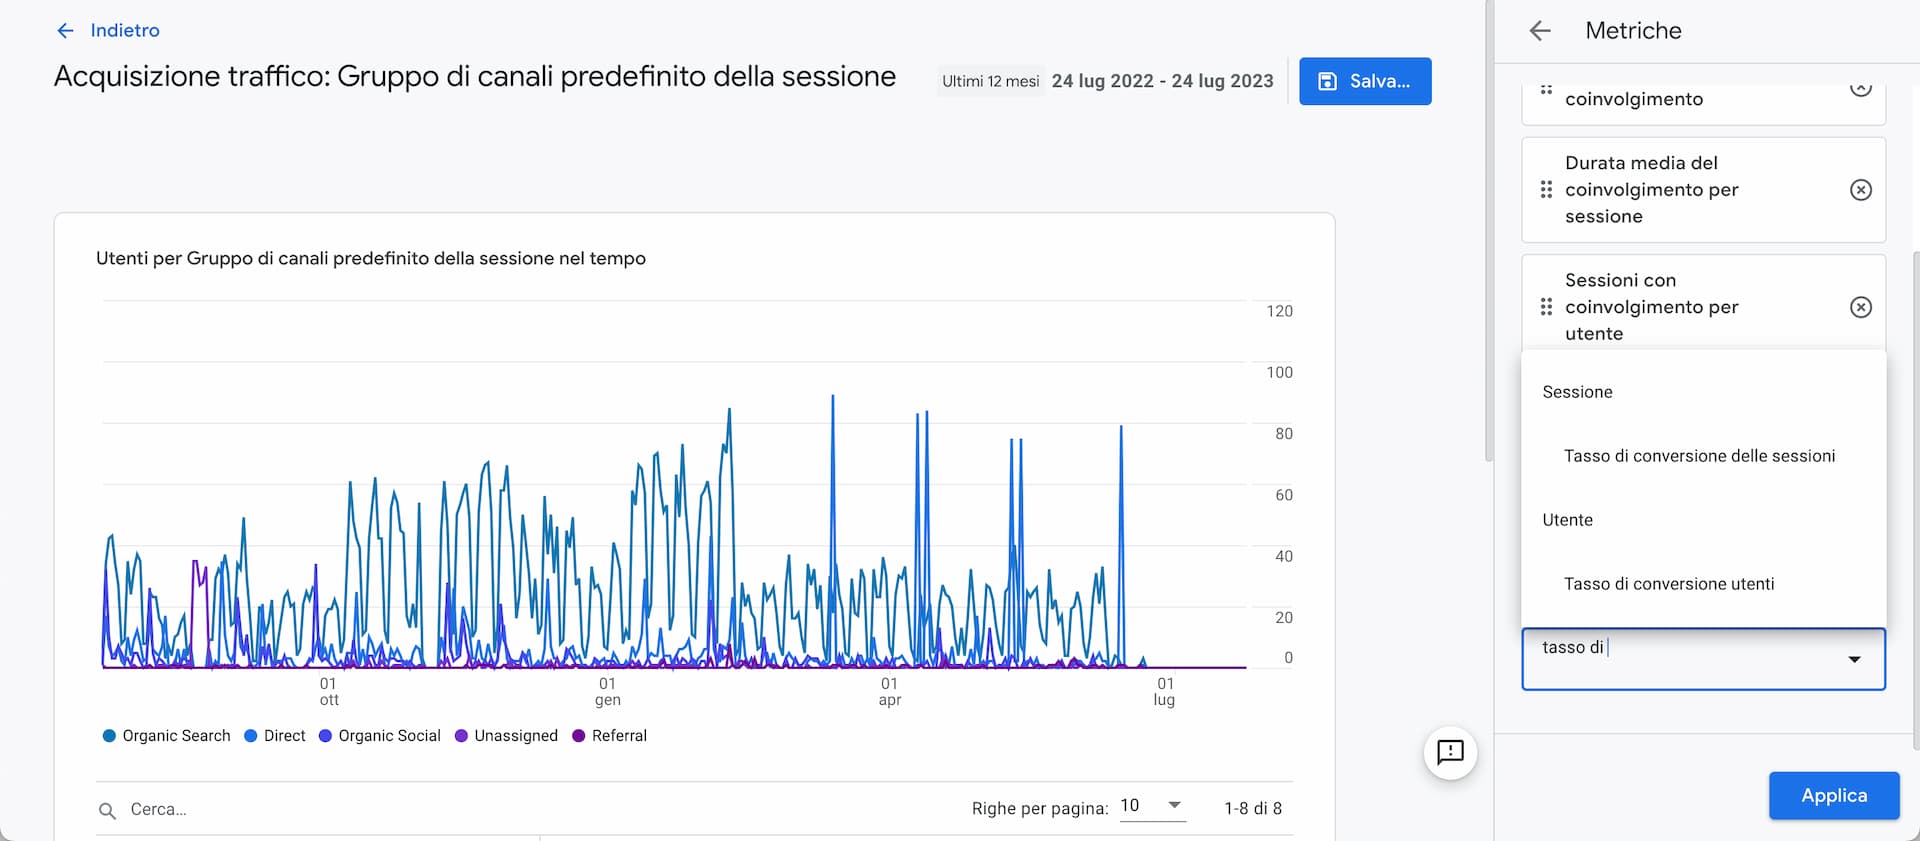Click the back arrow in Metriche panel
1920x841 pixels.
tap(1540, 31)
